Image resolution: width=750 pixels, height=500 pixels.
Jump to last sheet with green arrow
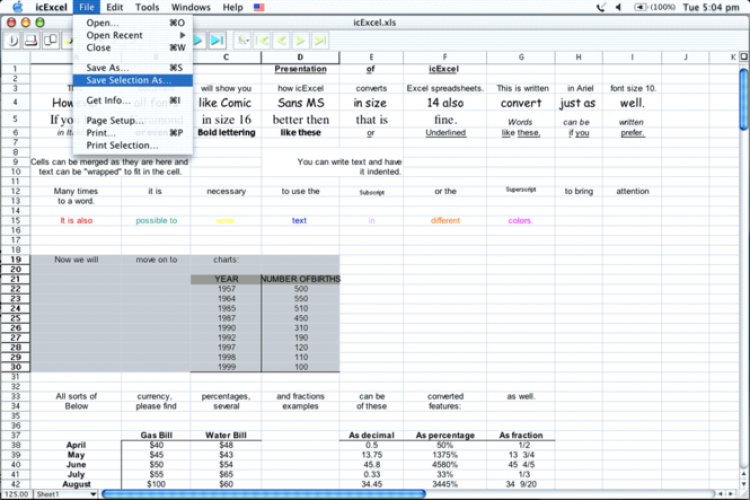[x=320, y=40]
